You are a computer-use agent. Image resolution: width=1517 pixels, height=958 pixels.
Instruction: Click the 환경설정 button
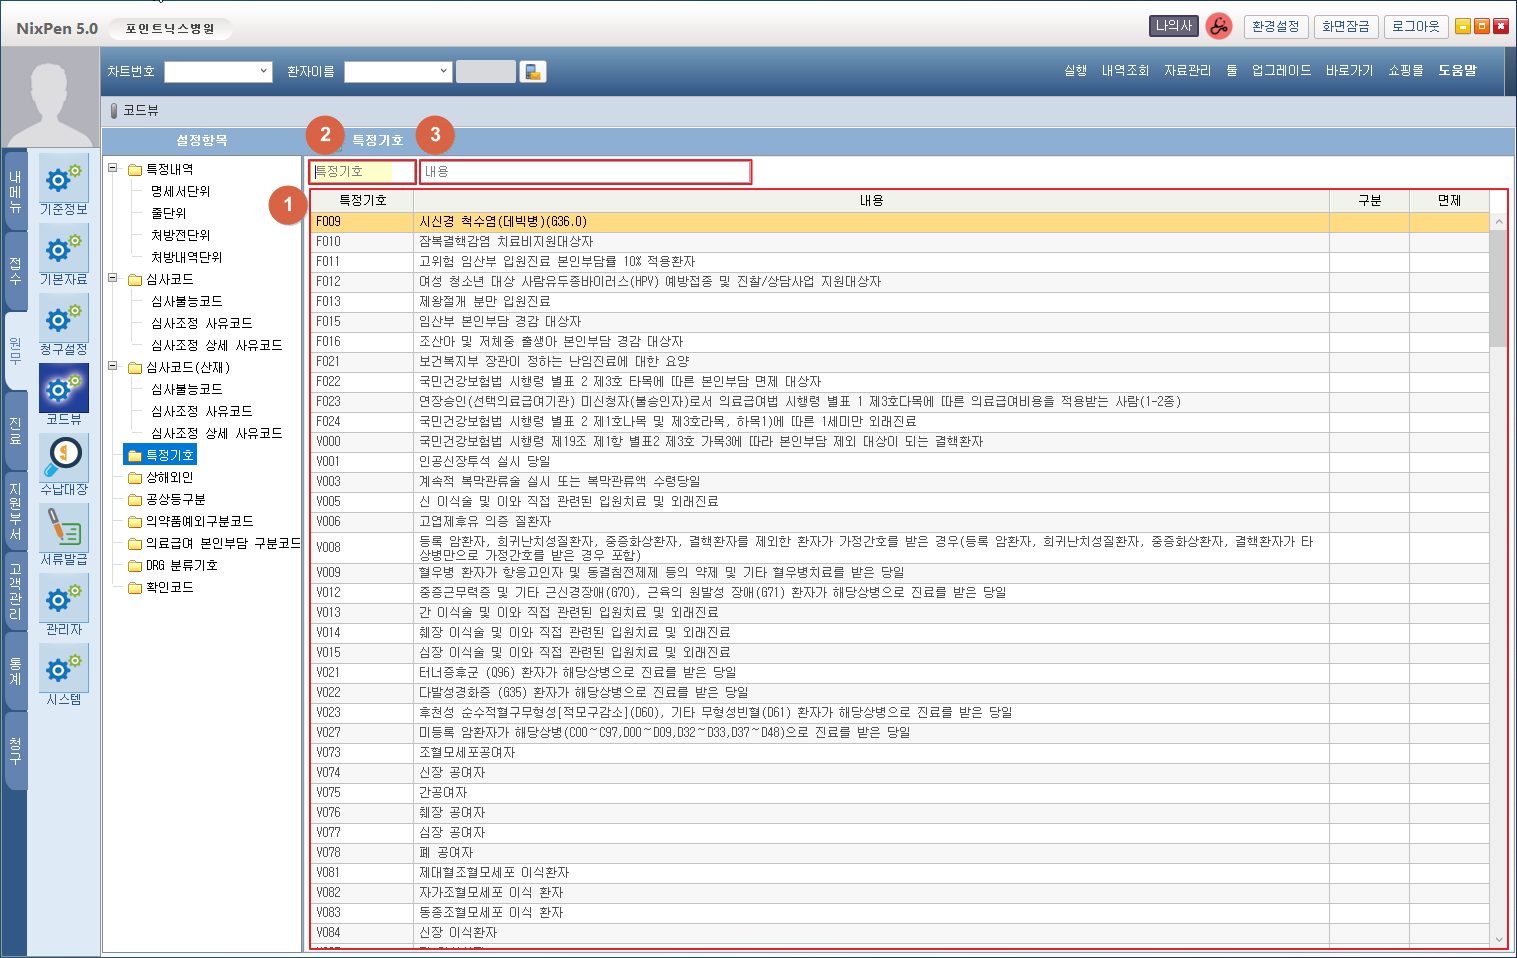1276,27
